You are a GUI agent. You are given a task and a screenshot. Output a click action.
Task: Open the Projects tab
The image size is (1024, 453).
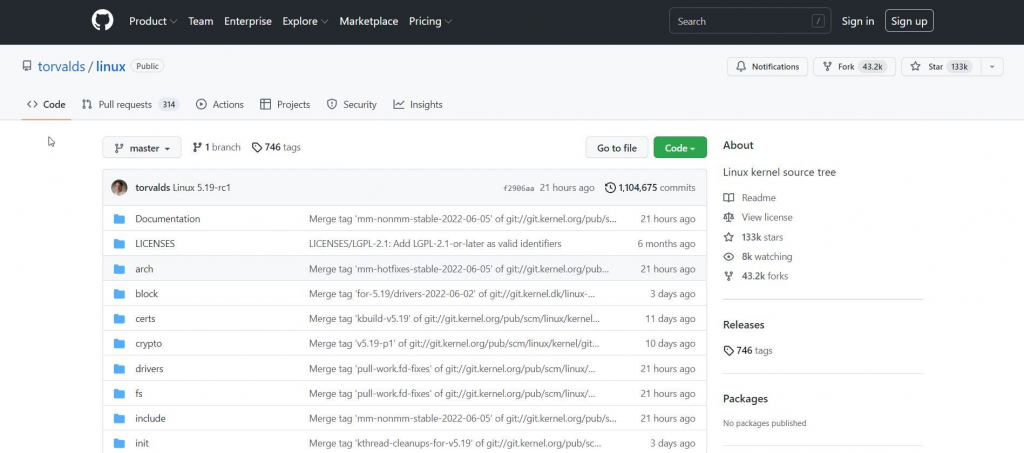pyautogui.click(x=285, y=104)
